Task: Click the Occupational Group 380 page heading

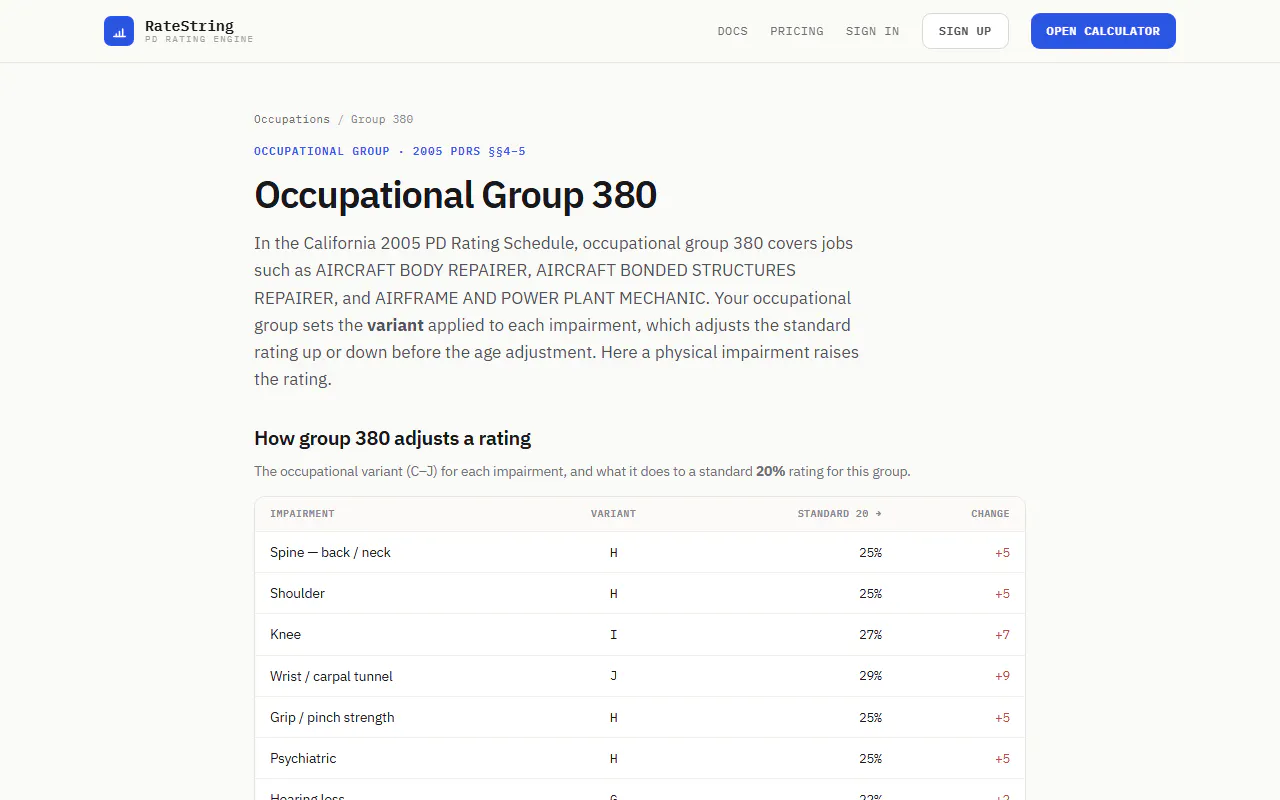Action: coord(455,195)
